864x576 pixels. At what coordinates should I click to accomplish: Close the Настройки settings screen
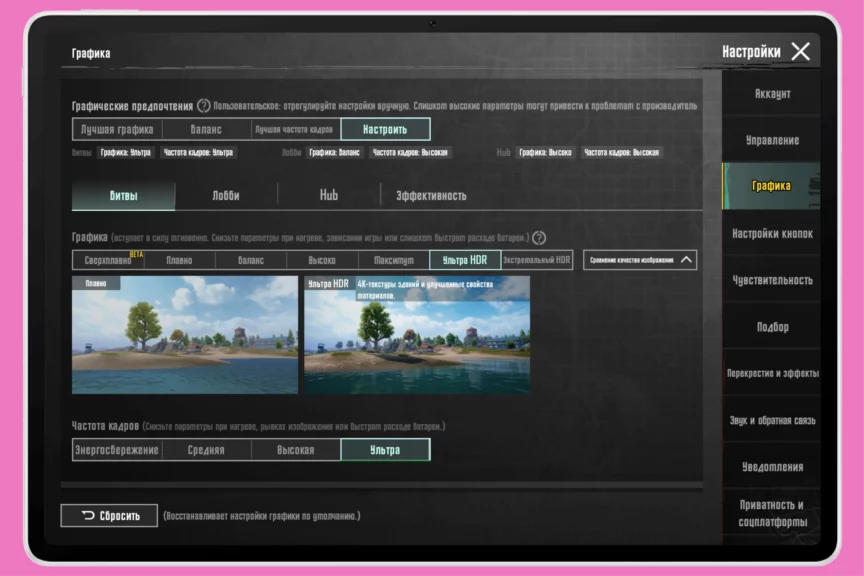[x=800, y=52]
